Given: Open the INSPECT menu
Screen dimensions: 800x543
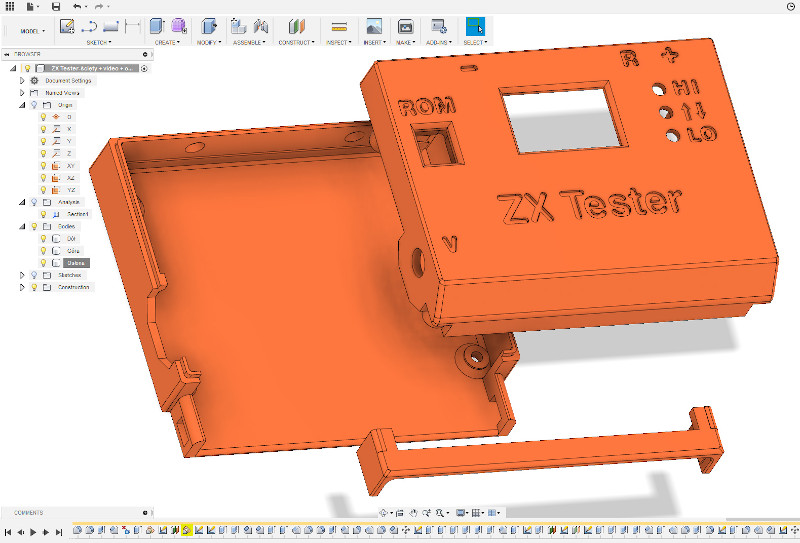Looking at the screenshot, I should [x=339, y=42].
